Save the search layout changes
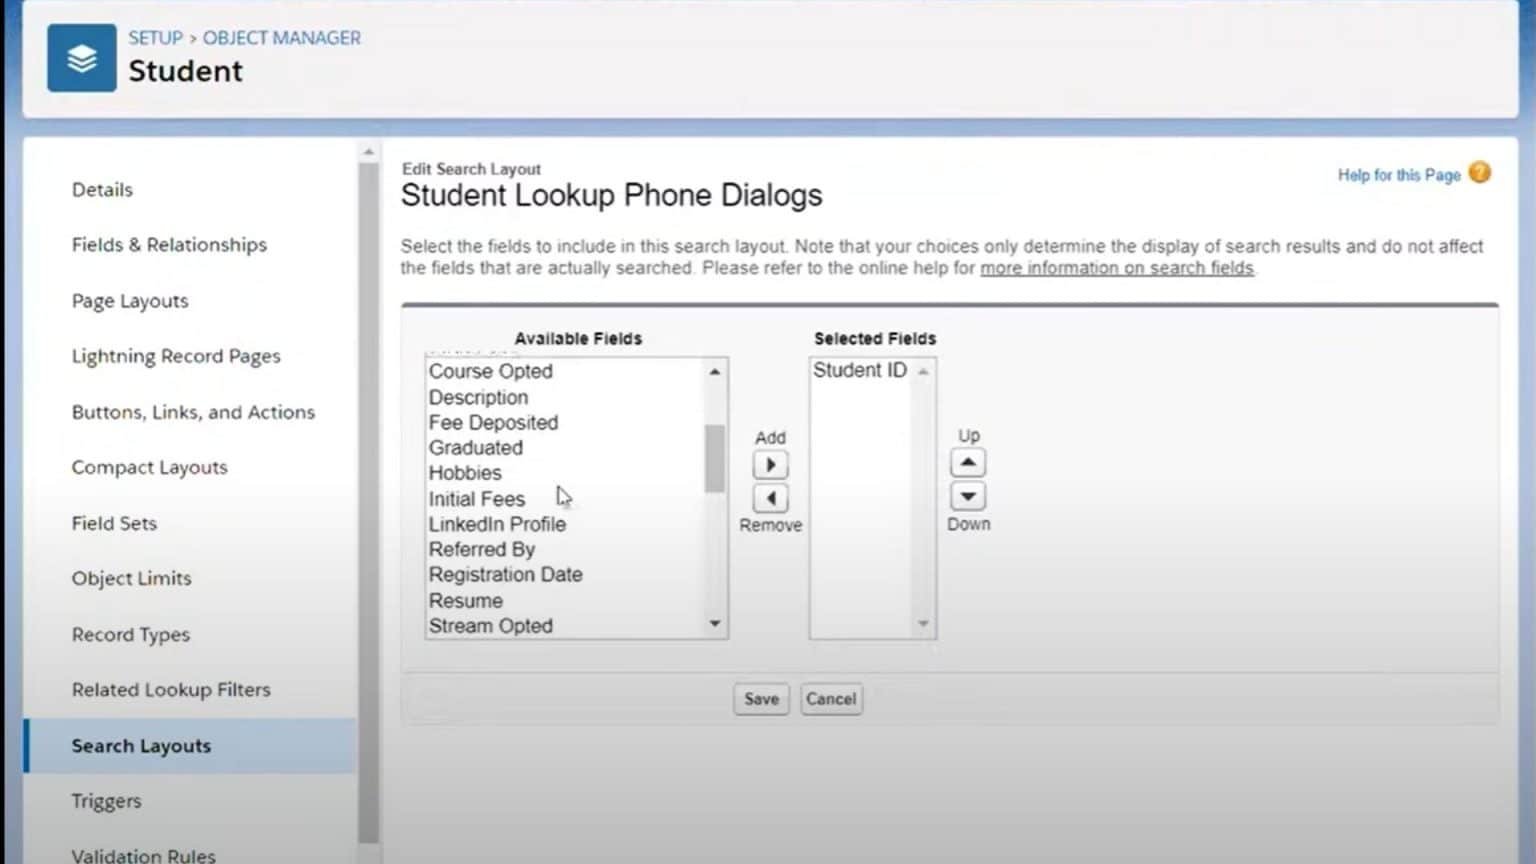The image size is (1536, 864). click(x=760, y=699)
